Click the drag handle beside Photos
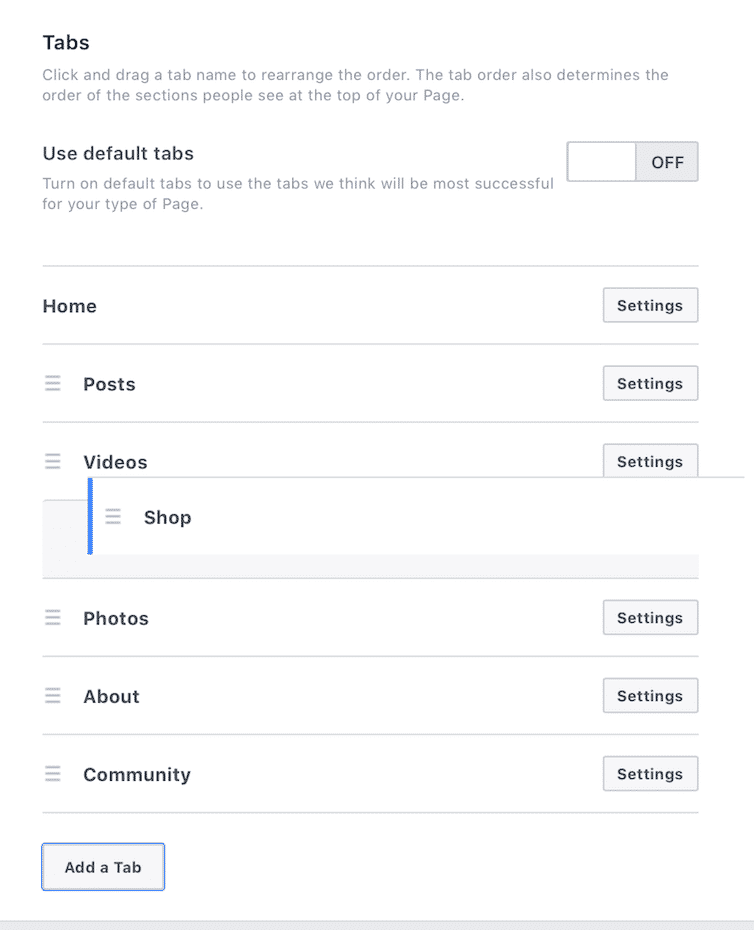754x930 pixels. click(x=53, y=618)
